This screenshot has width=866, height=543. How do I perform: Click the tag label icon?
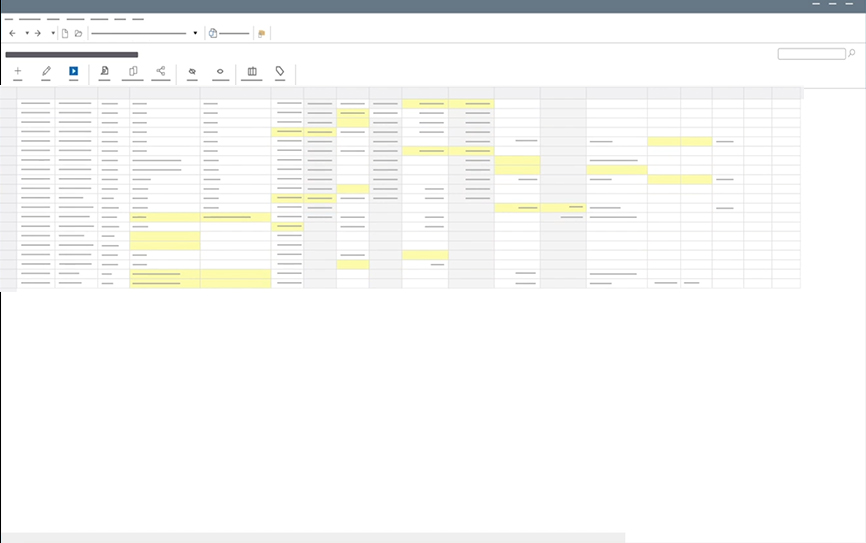pyautogui.click(x=280, y=71)
